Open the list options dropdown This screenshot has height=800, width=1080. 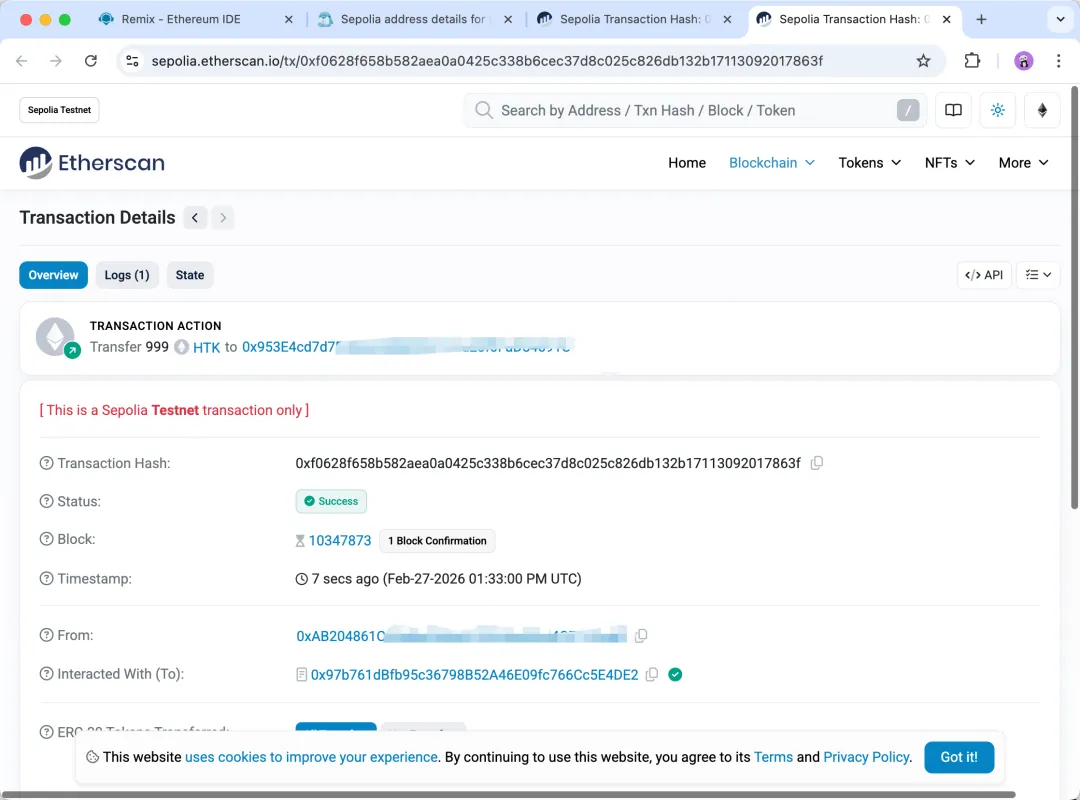pos(1038,275)
